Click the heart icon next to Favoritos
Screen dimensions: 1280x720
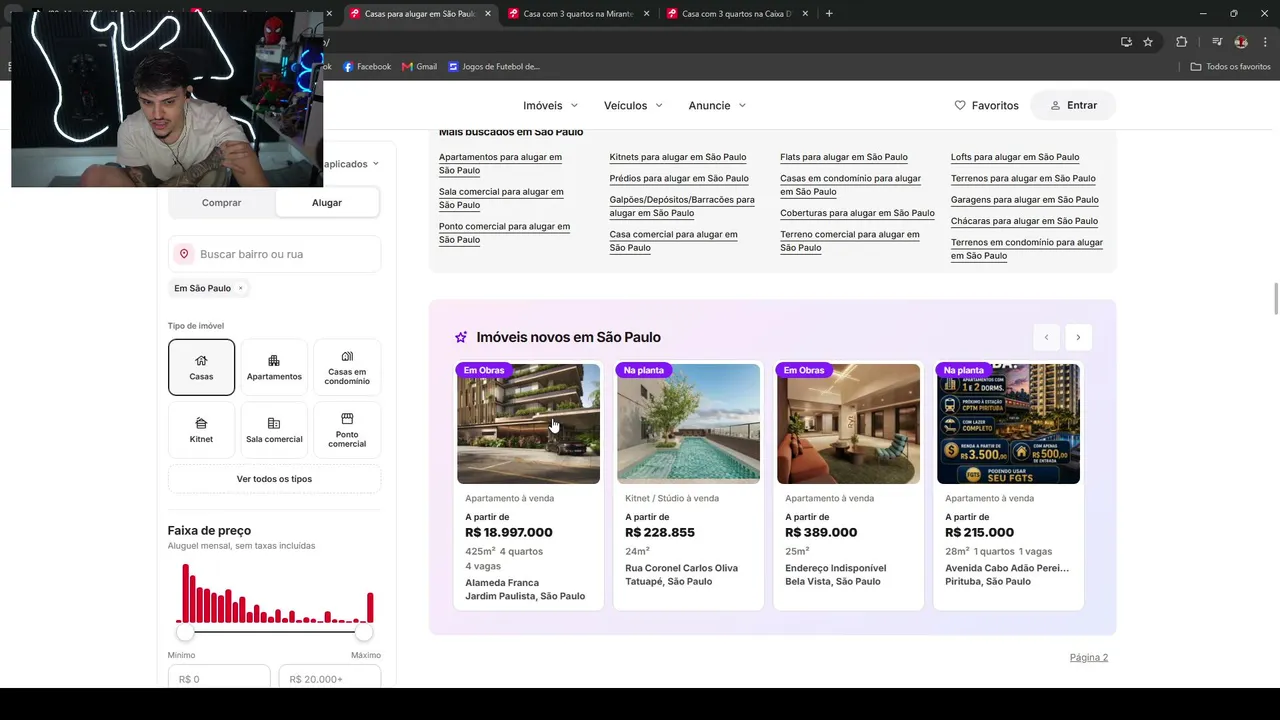click(960, 105)
